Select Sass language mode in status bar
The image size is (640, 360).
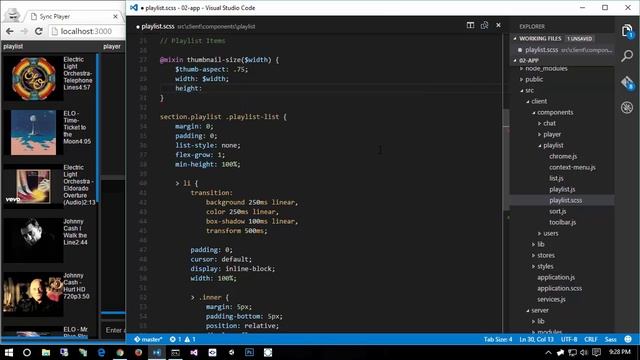(611, 339)
